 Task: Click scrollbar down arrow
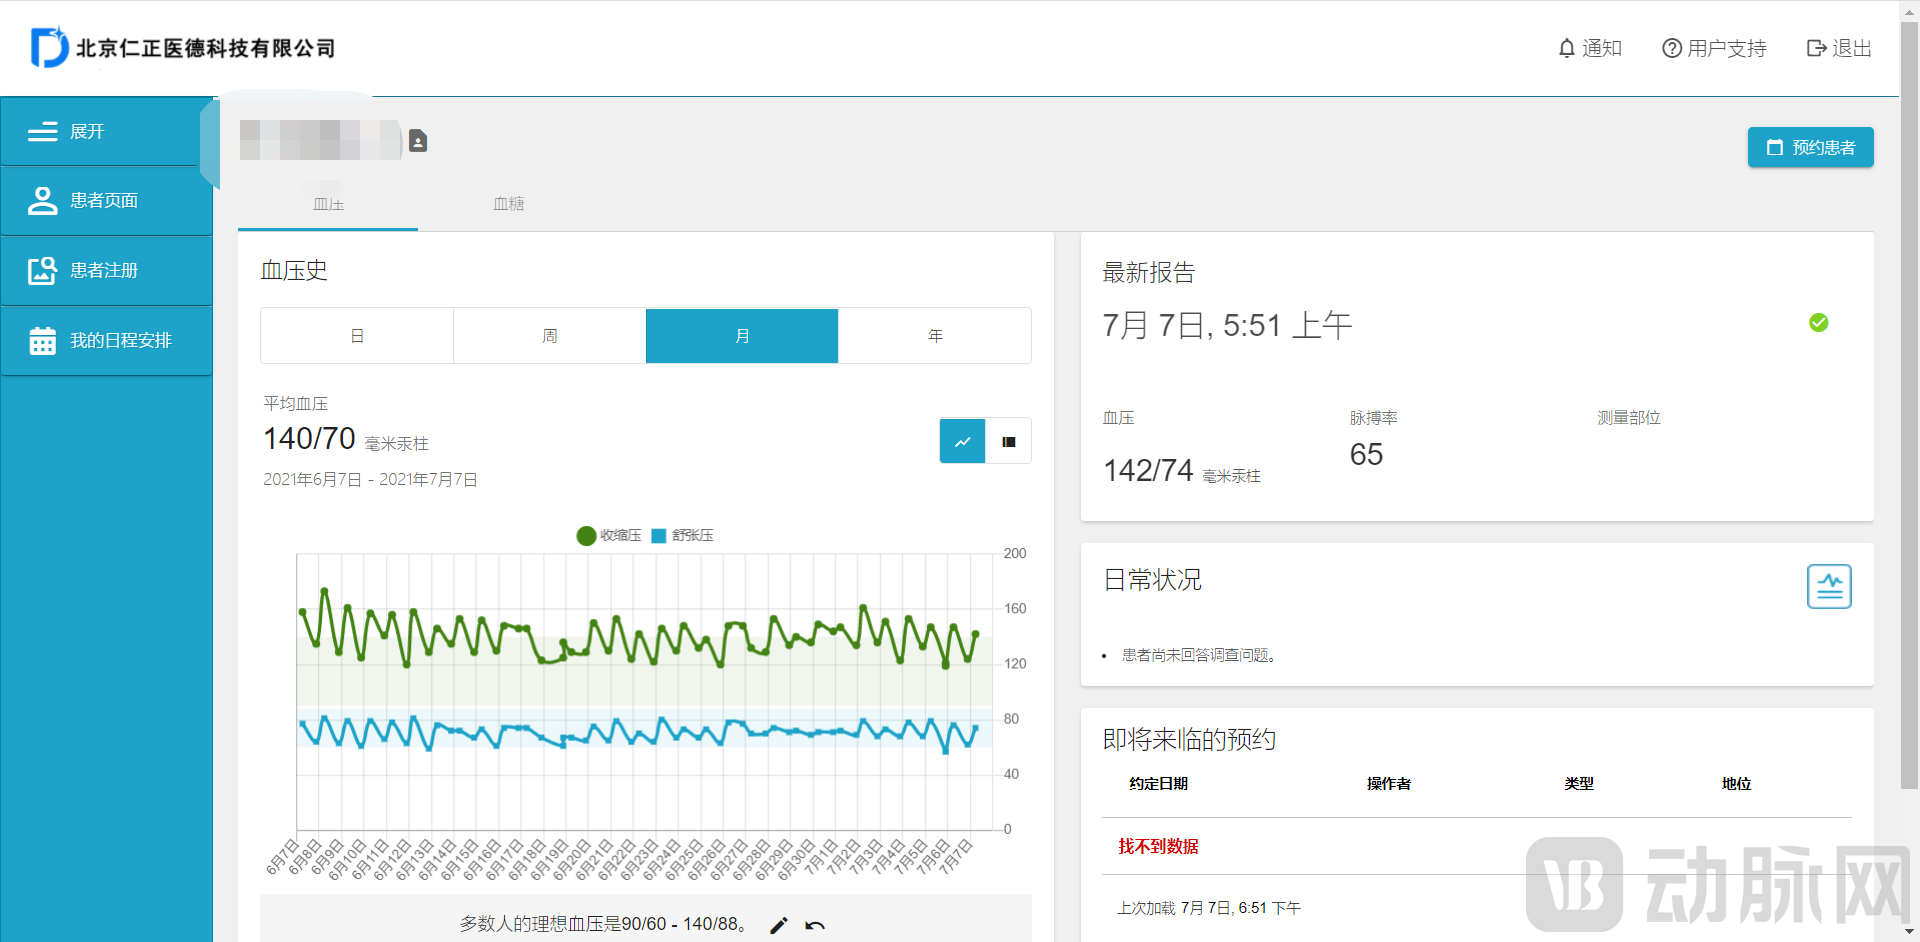(x=1910, y=933)
